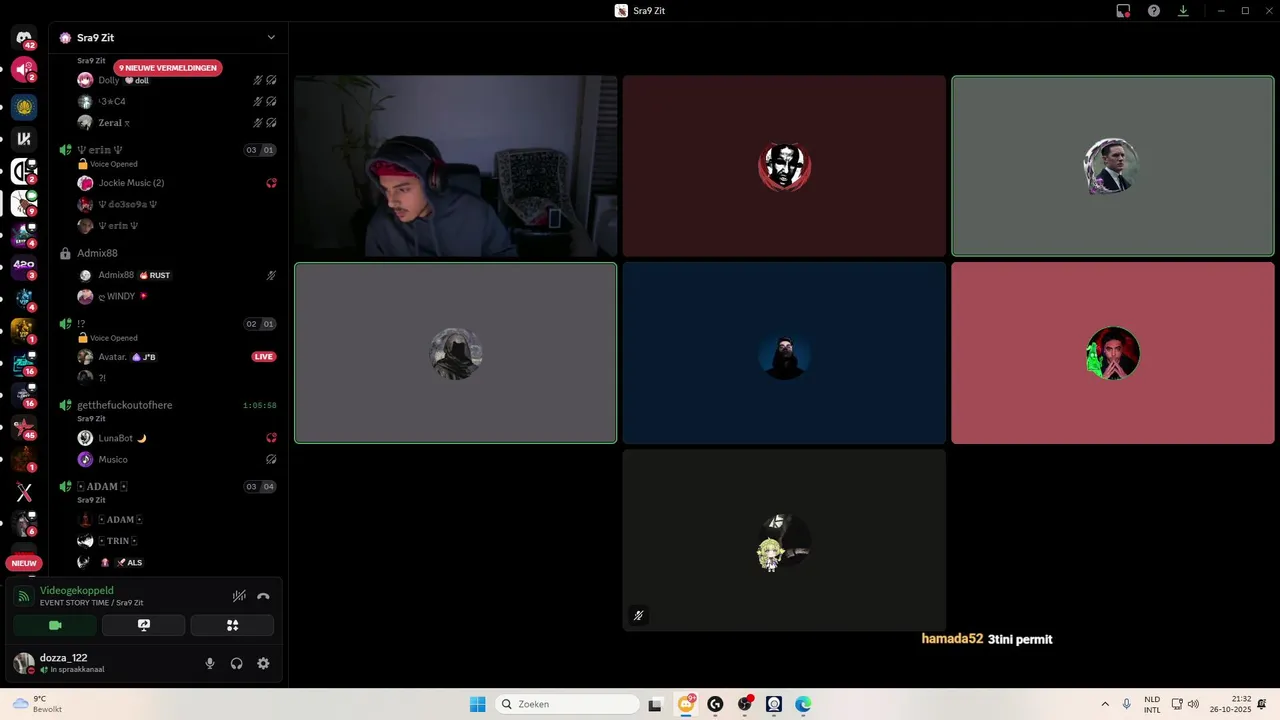This screenshot has width=1280, height=720.
Task: Focus the dark-blue hooded avatar tile
Action: [x=784, y=353]
